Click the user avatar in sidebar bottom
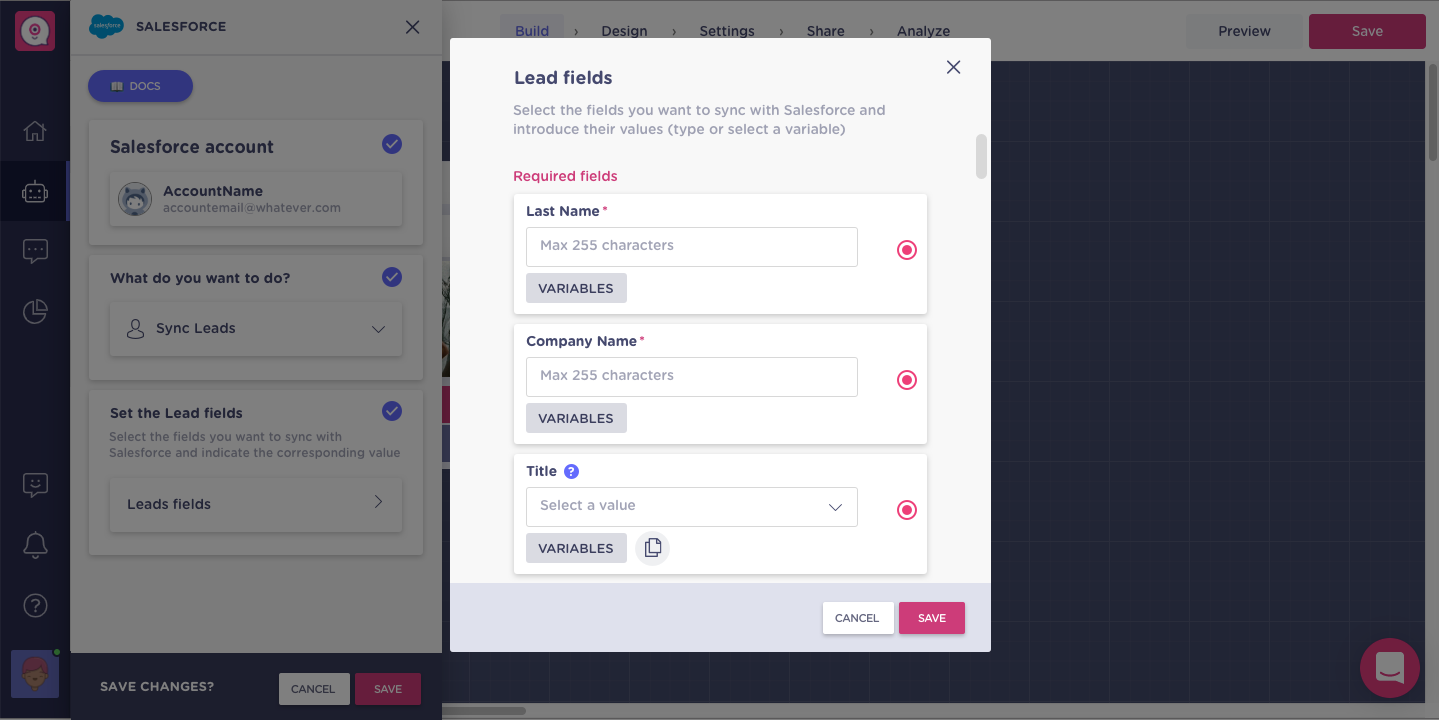 [35, 674]
